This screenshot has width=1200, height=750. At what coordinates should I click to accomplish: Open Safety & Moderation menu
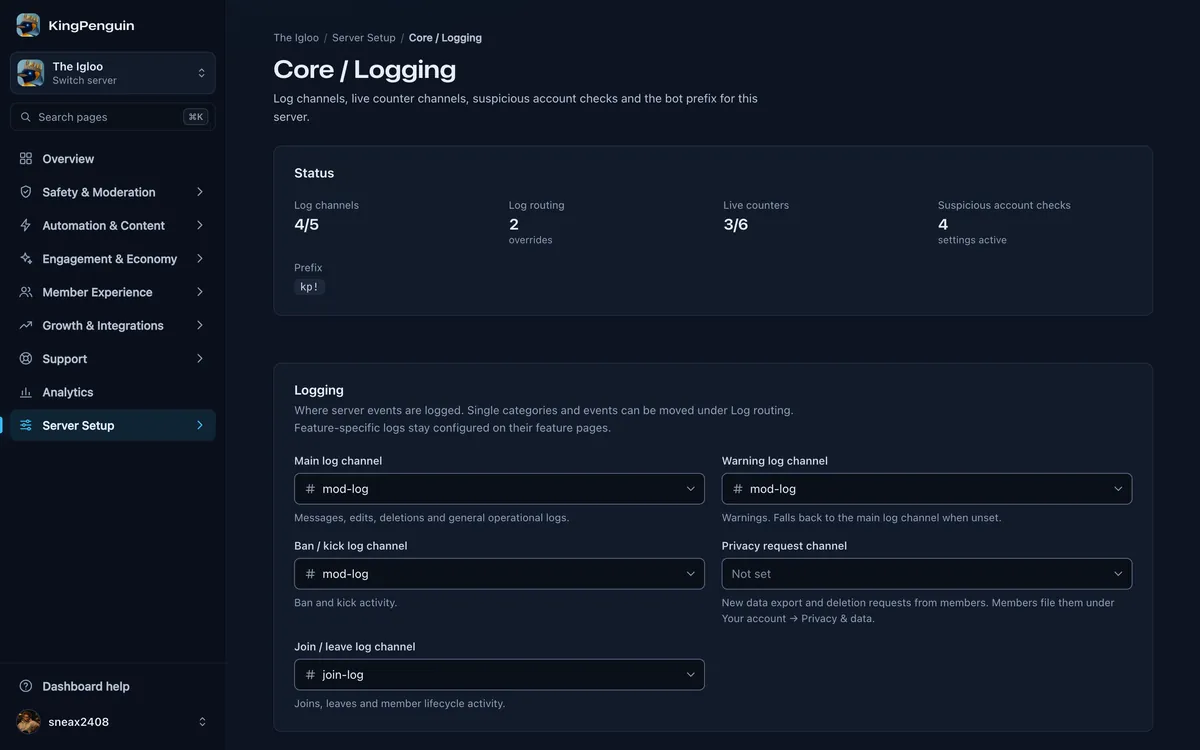point(112,192)
